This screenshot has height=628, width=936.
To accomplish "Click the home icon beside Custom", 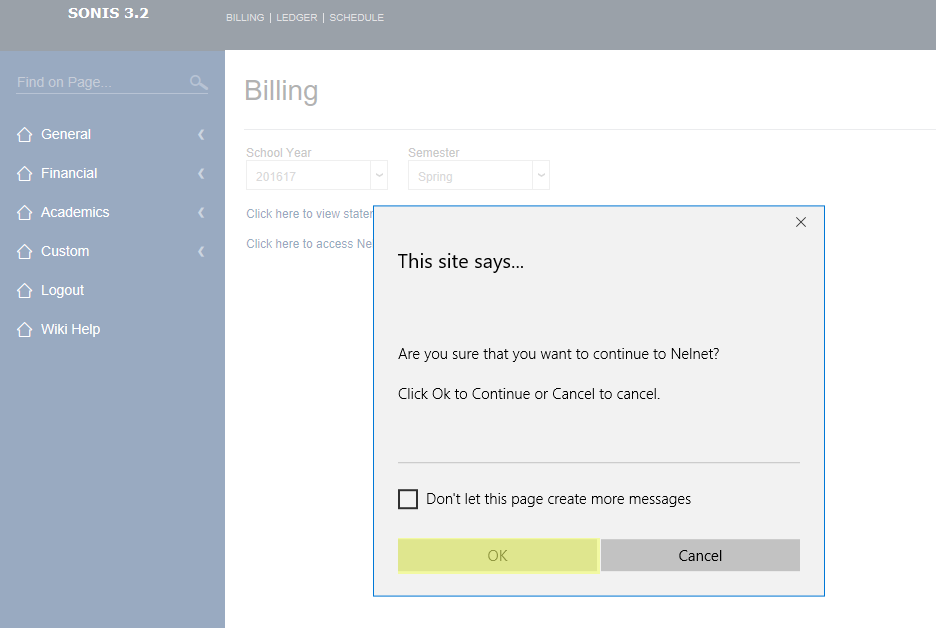I will 25,252.
